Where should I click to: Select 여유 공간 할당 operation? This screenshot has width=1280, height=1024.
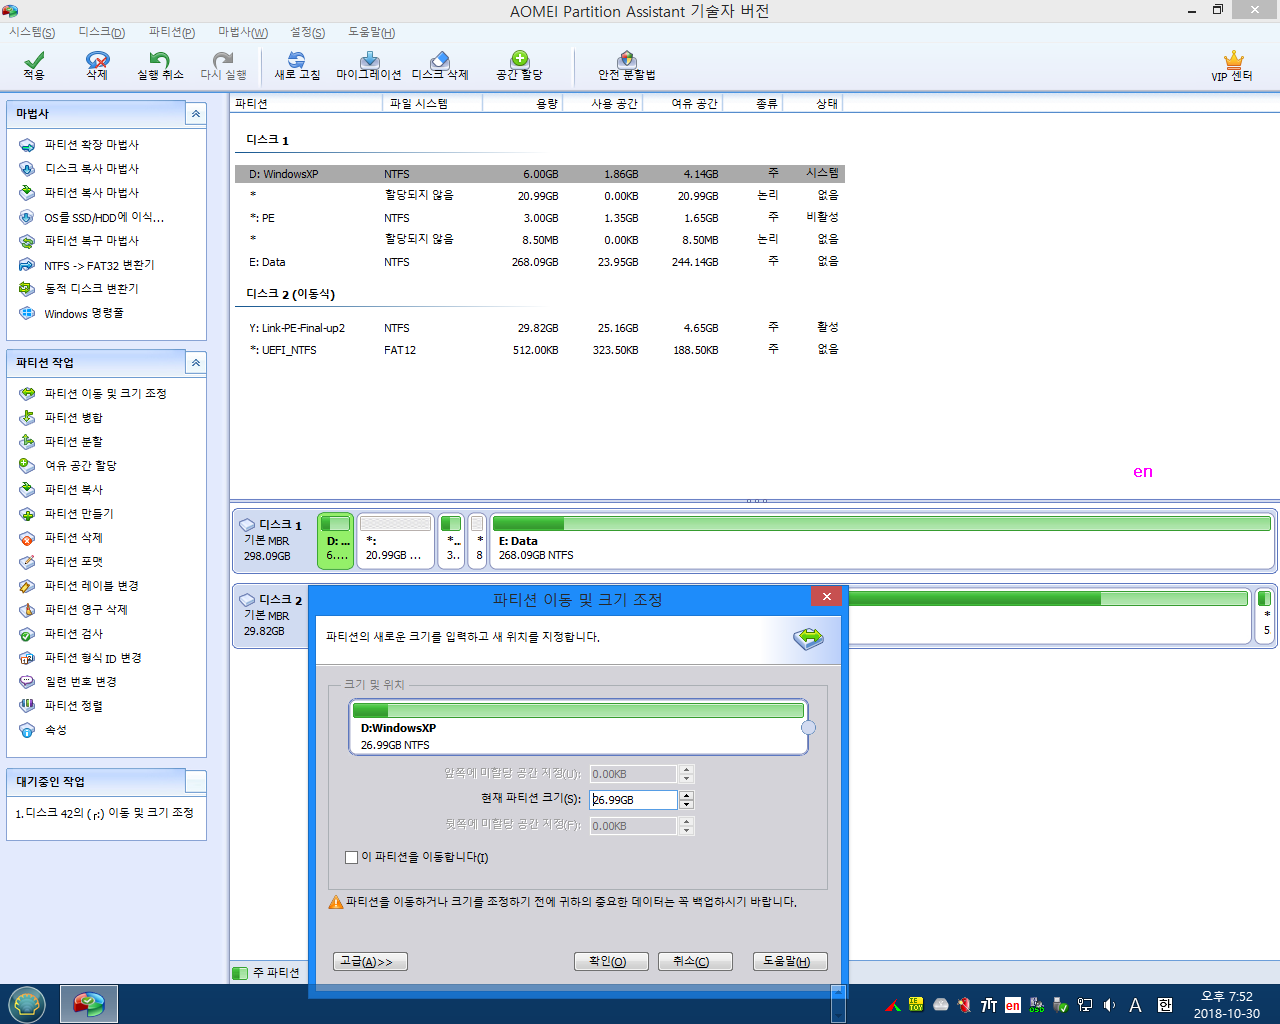(80, 466)
